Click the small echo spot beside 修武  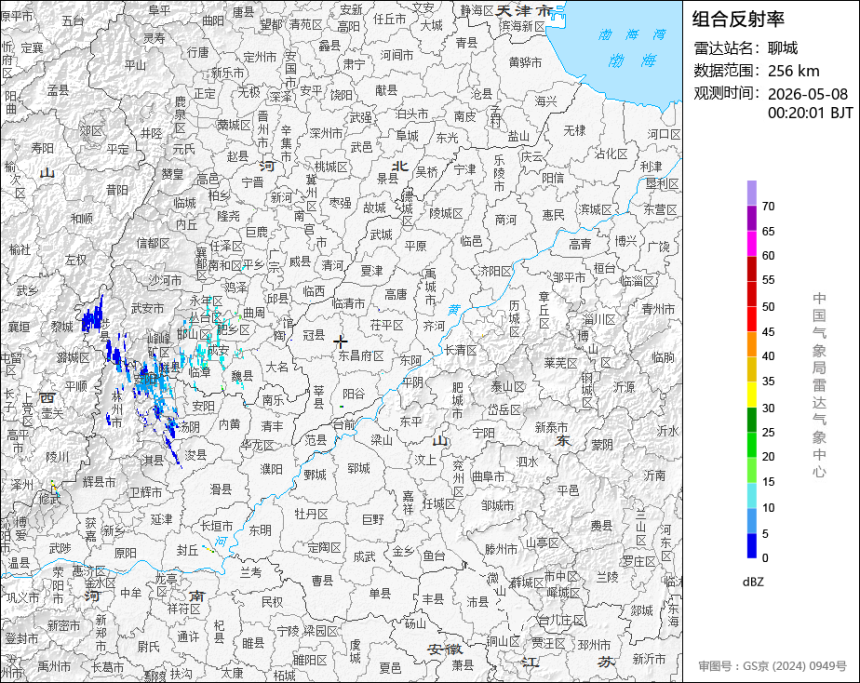click(x=55, y=488)
